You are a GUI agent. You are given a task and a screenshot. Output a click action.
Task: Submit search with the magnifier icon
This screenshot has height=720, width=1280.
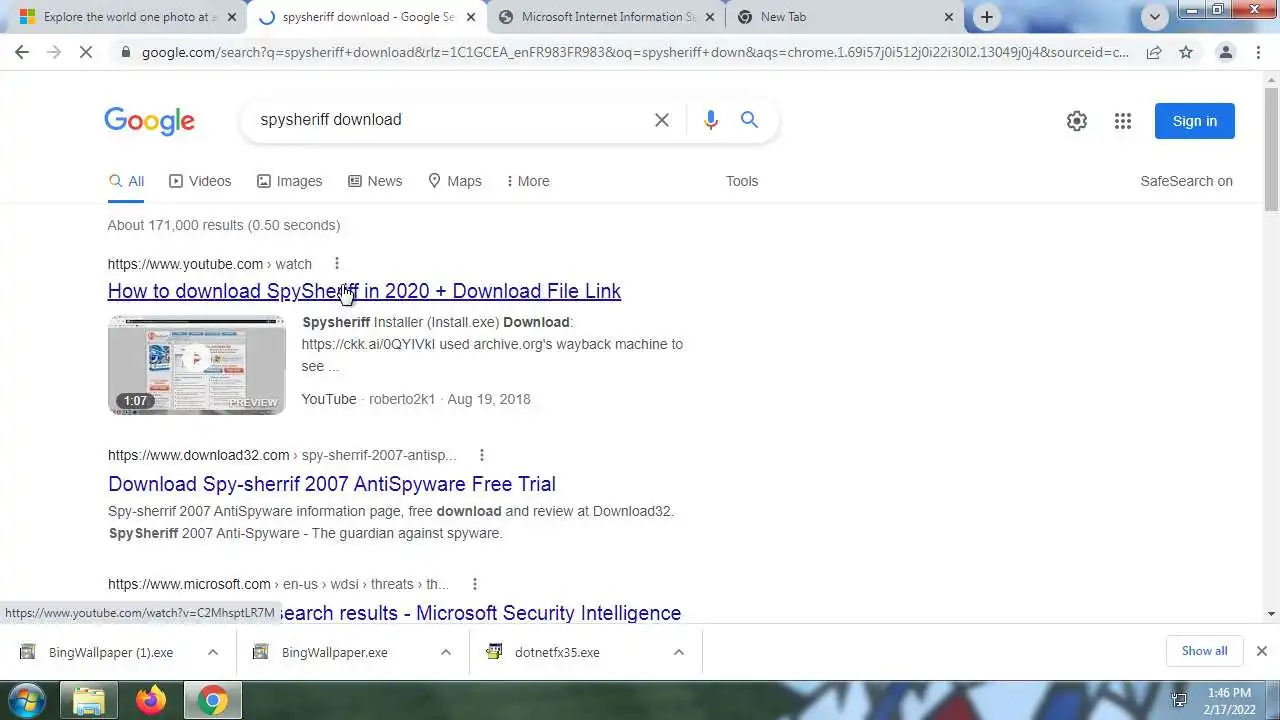point(749,120)
